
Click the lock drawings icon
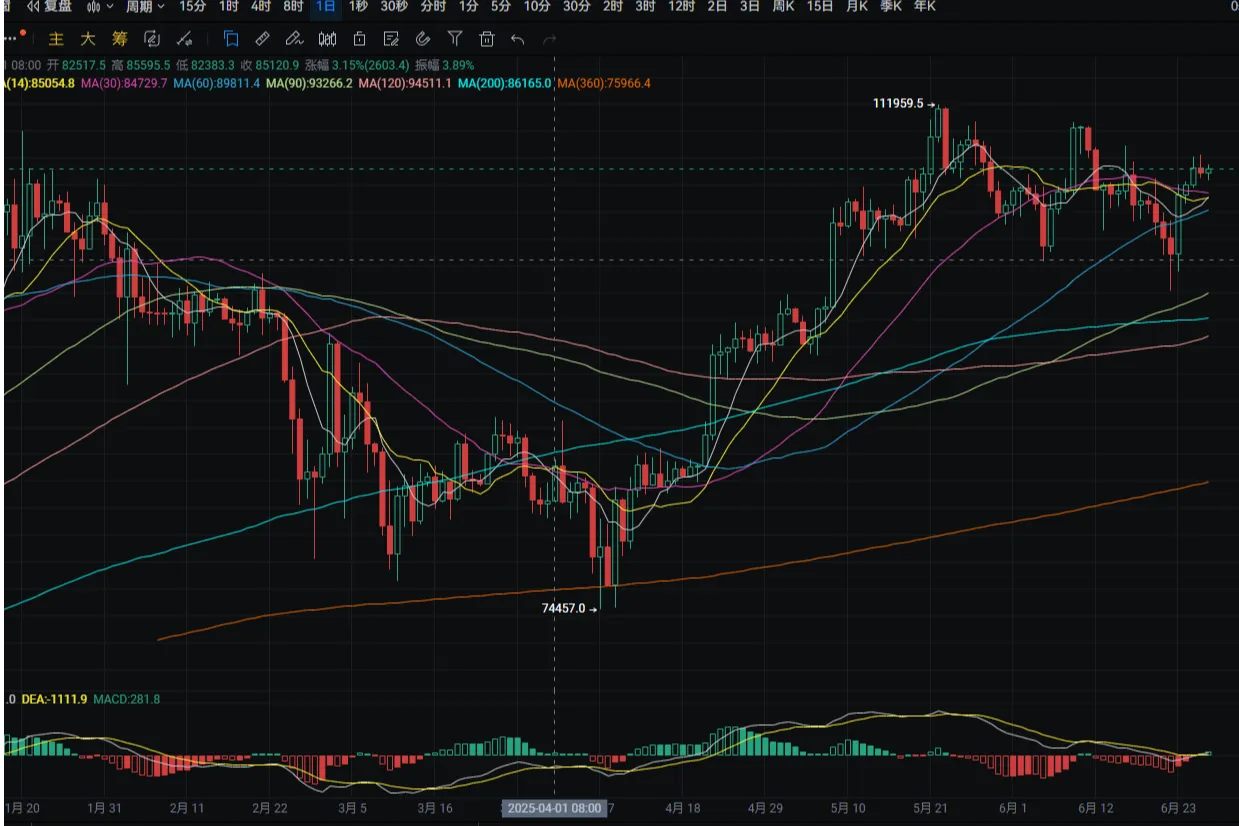(359, 39)
